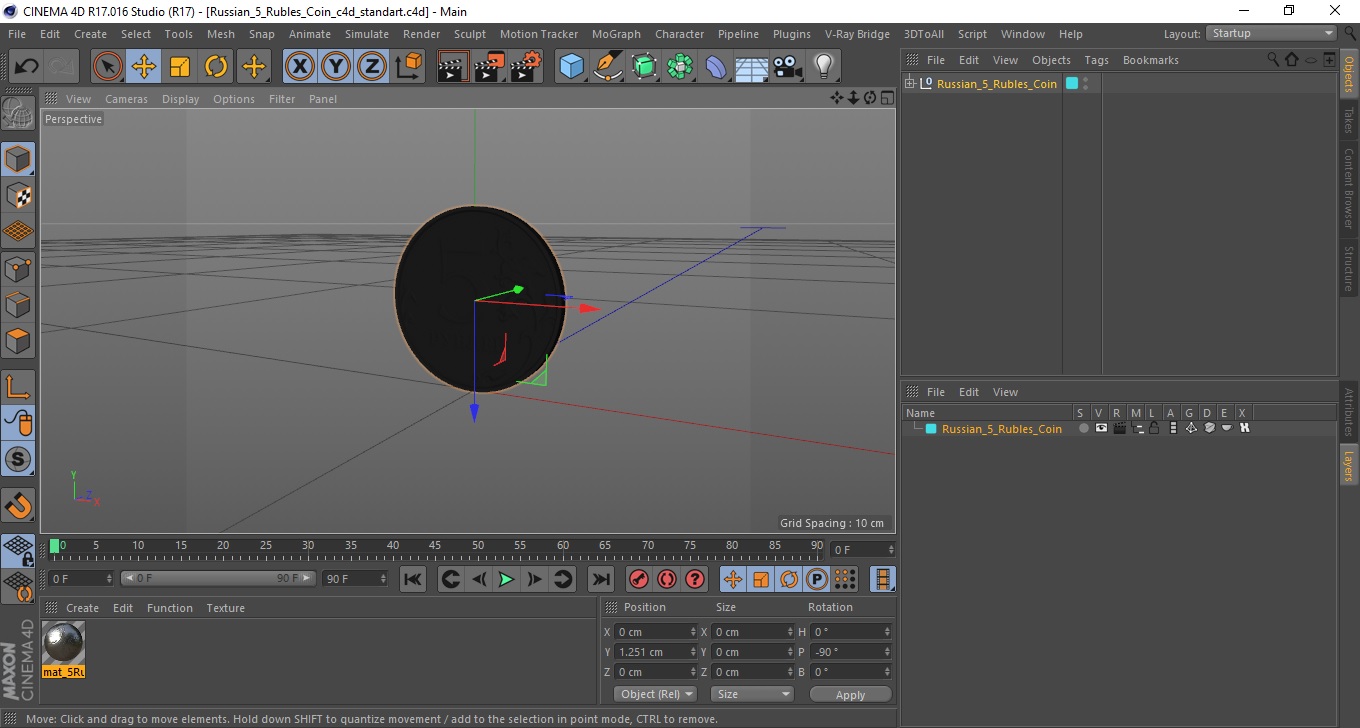Click the Position Y input field
This screenshot has width=1360, height=728.
656,652
